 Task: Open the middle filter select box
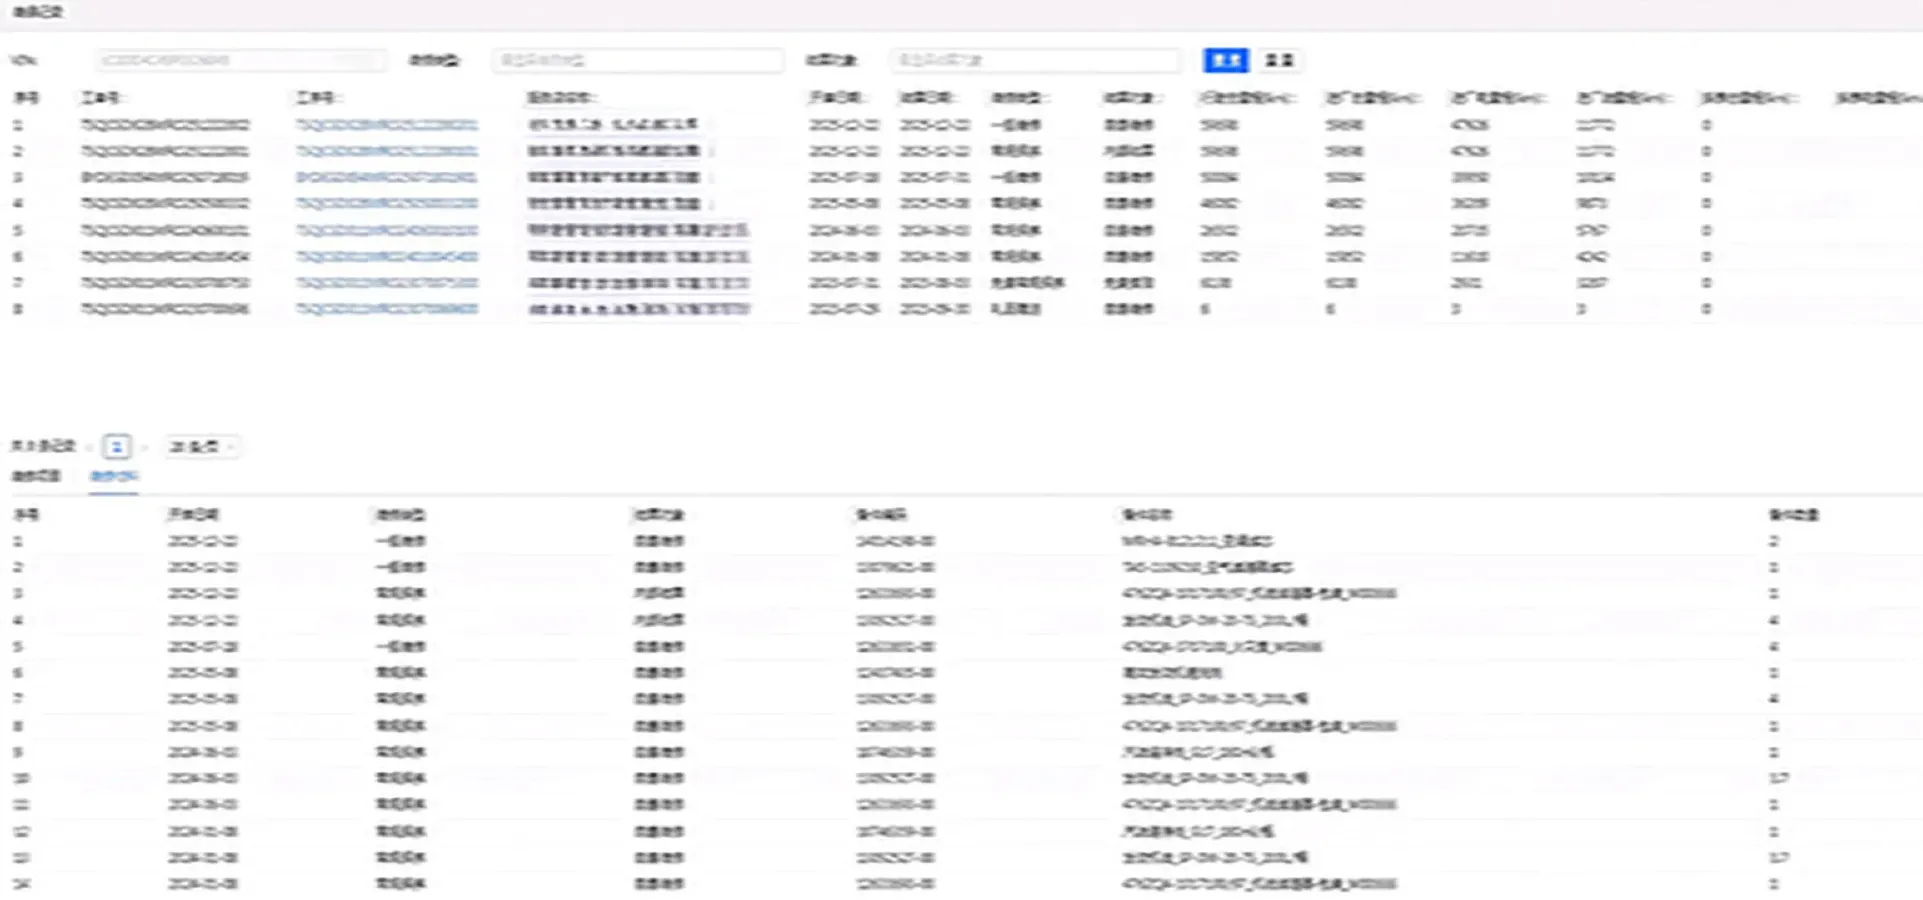(x=637, y=60)
